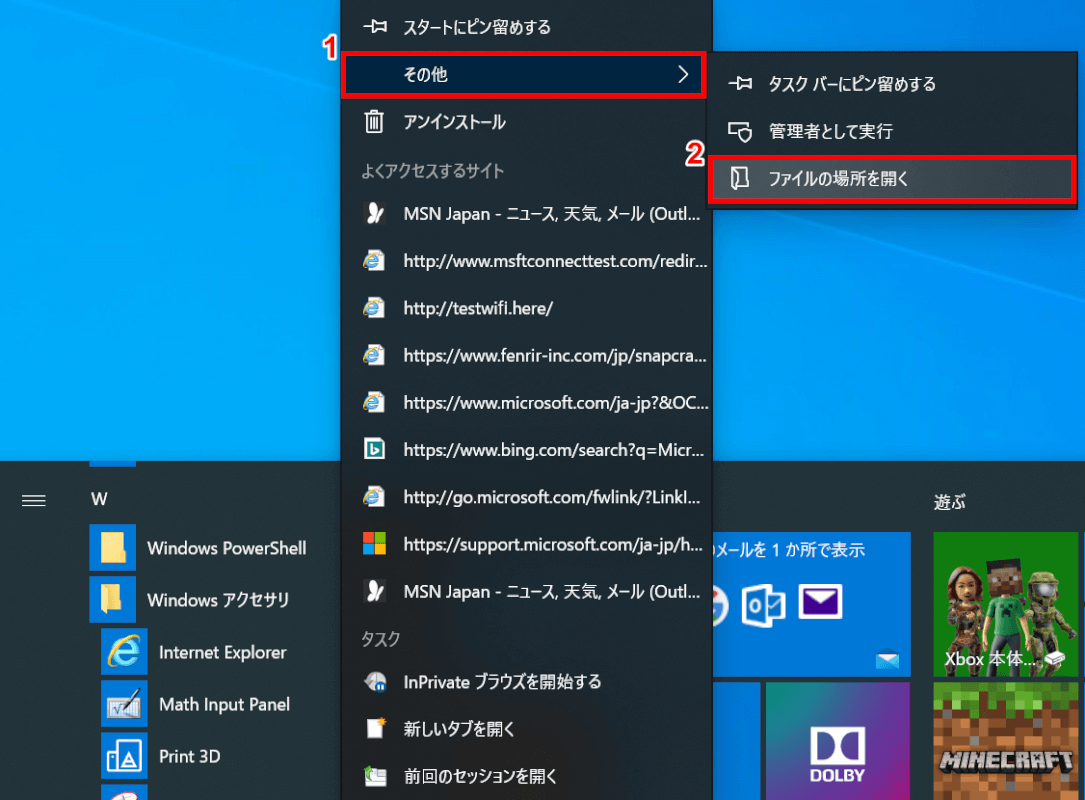Open the Minecraft tile

1005,740
